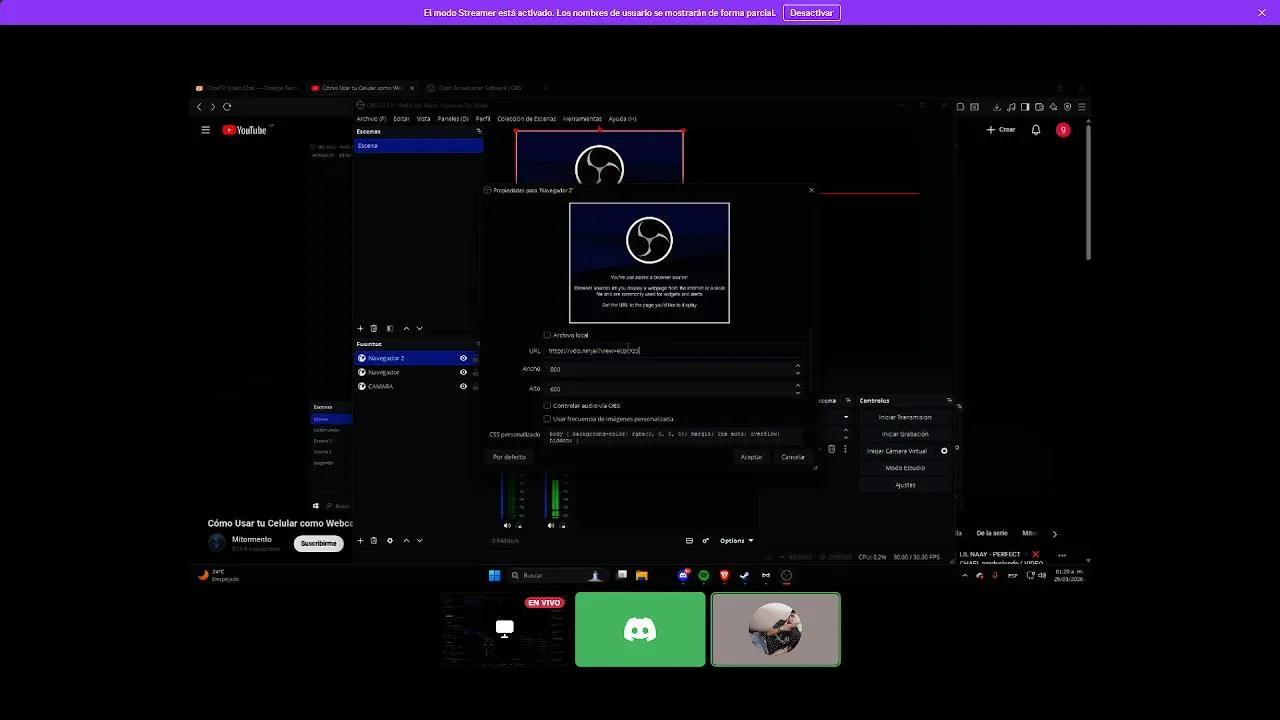Open the Ayuda menu in OBS
This screenshot has height=720, width=1280.
[622, 118]
